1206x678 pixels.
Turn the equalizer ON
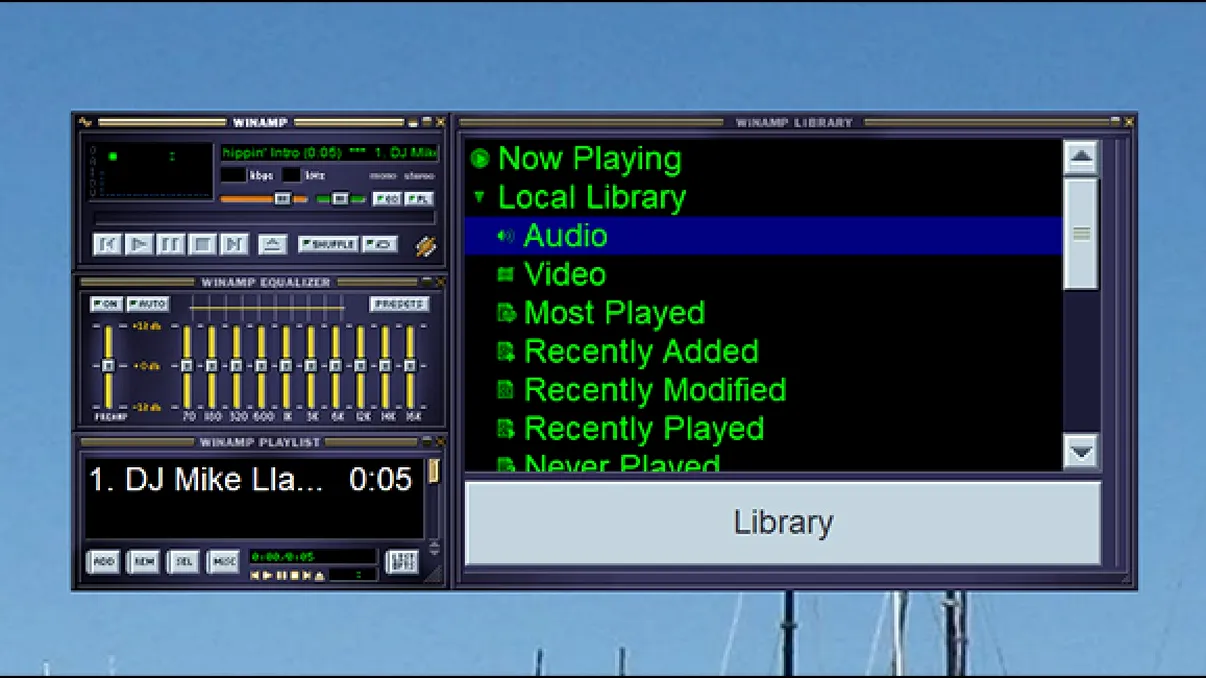click(106, 304)
